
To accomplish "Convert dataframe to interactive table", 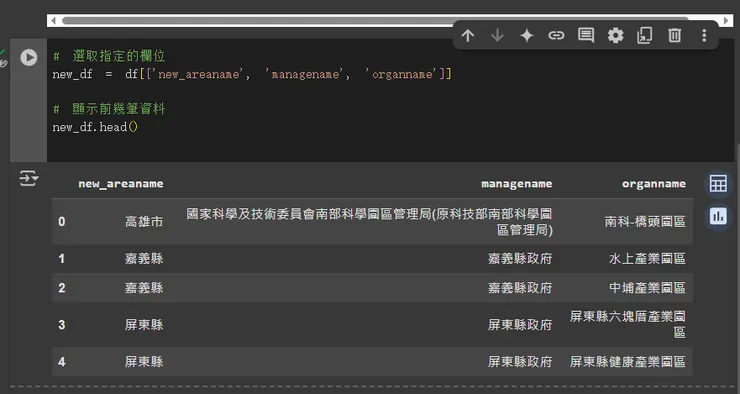I will point(718,184).
